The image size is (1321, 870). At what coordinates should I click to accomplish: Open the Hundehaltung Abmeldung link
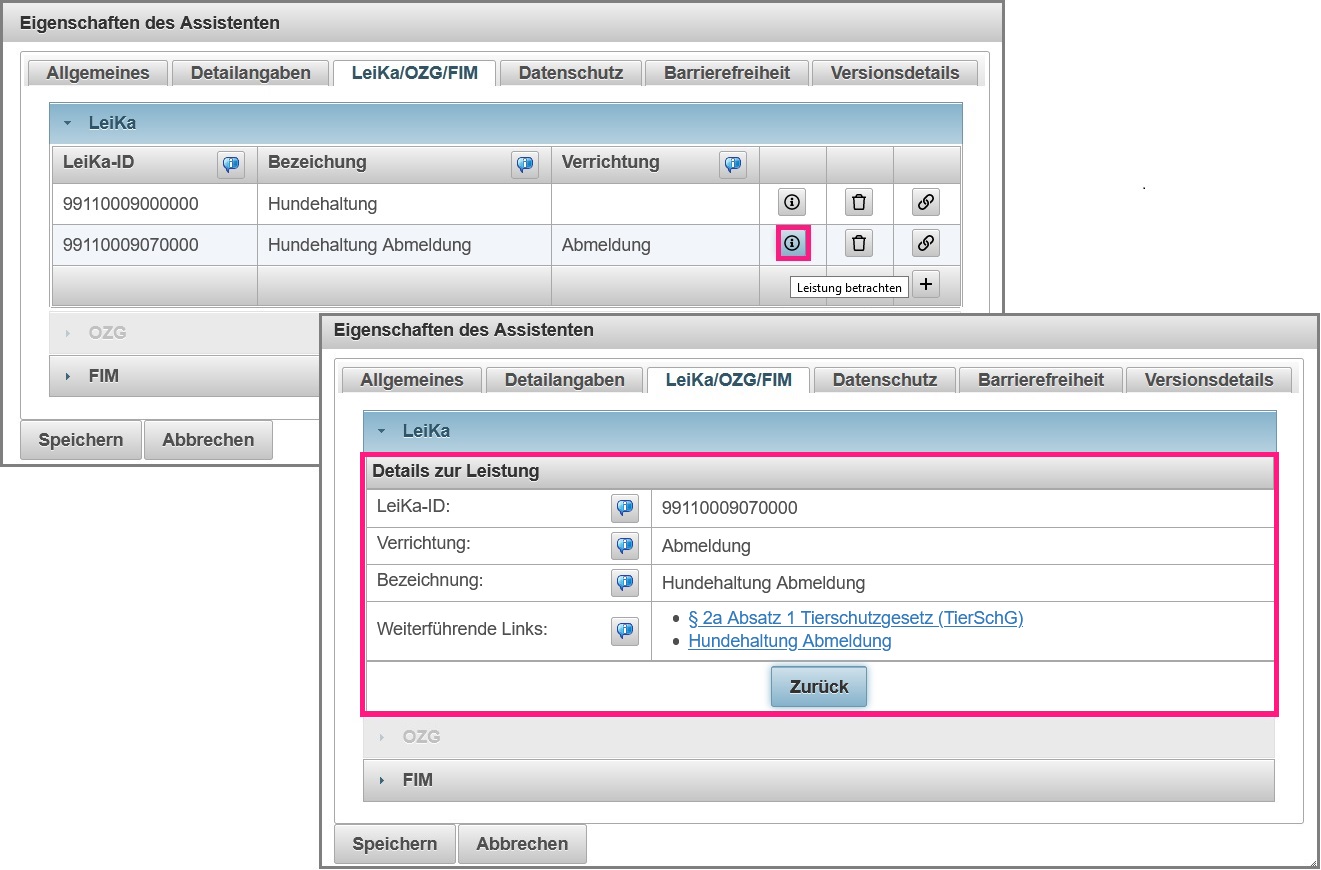[790, 641]
